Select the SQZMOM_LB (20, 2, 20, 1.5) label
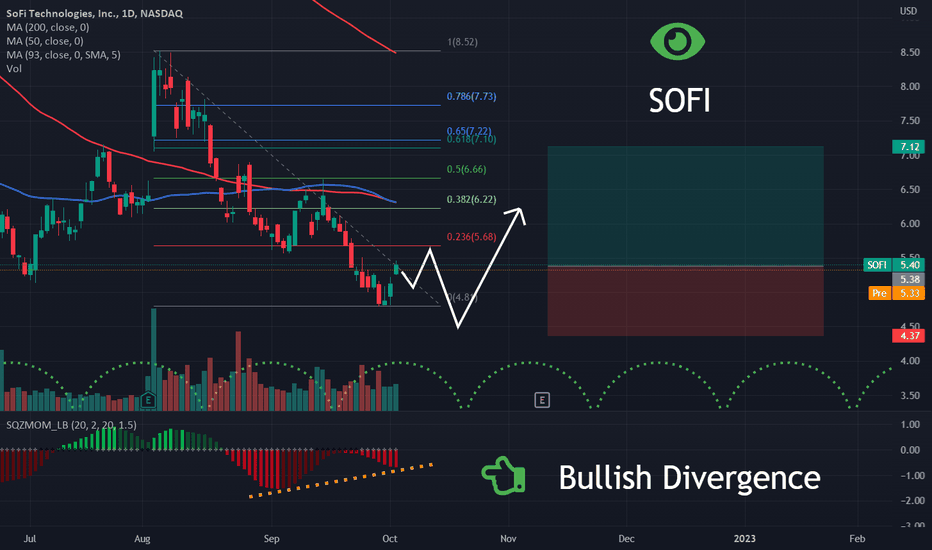932x550 pixels. point(71,425)
